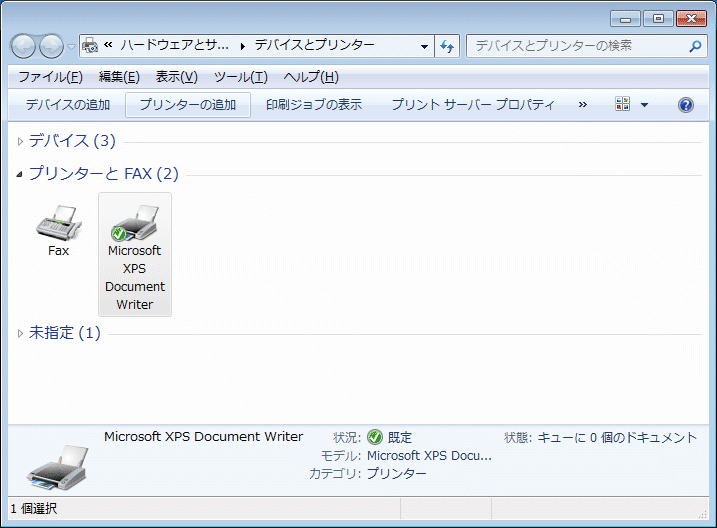This screenshot has height=528, width=717.
Task: Select Microsoft XPS Document Writer printer icon
Action: click(135, 223)
